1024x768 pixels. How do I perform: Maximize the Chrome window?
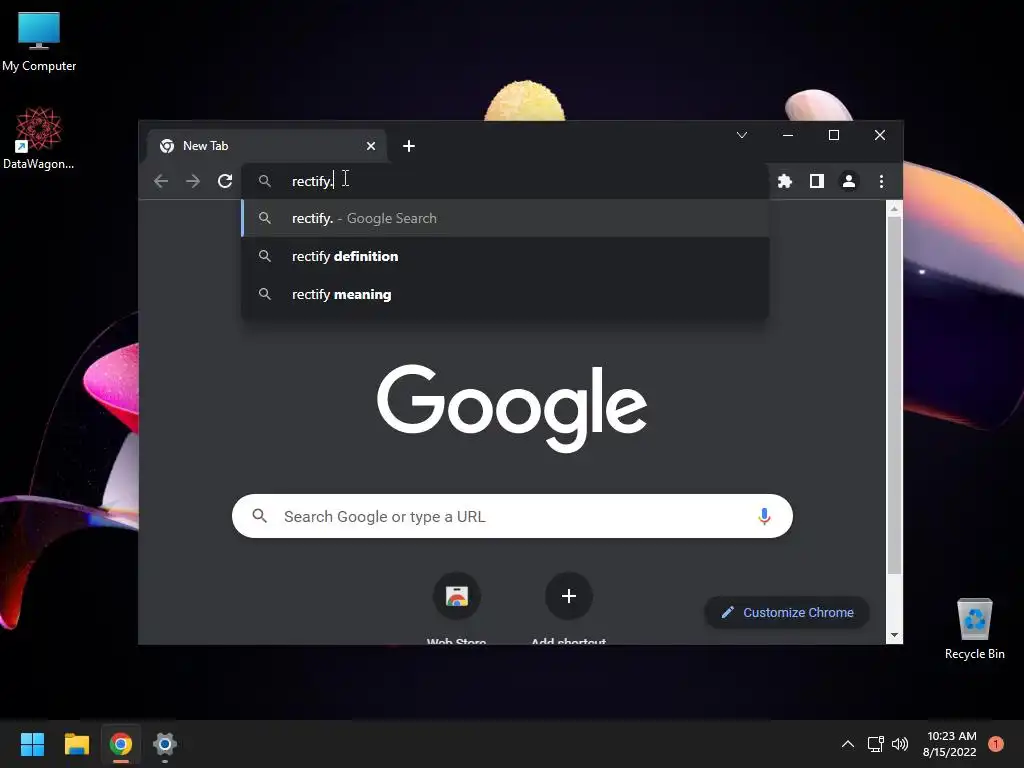(834, 135)
